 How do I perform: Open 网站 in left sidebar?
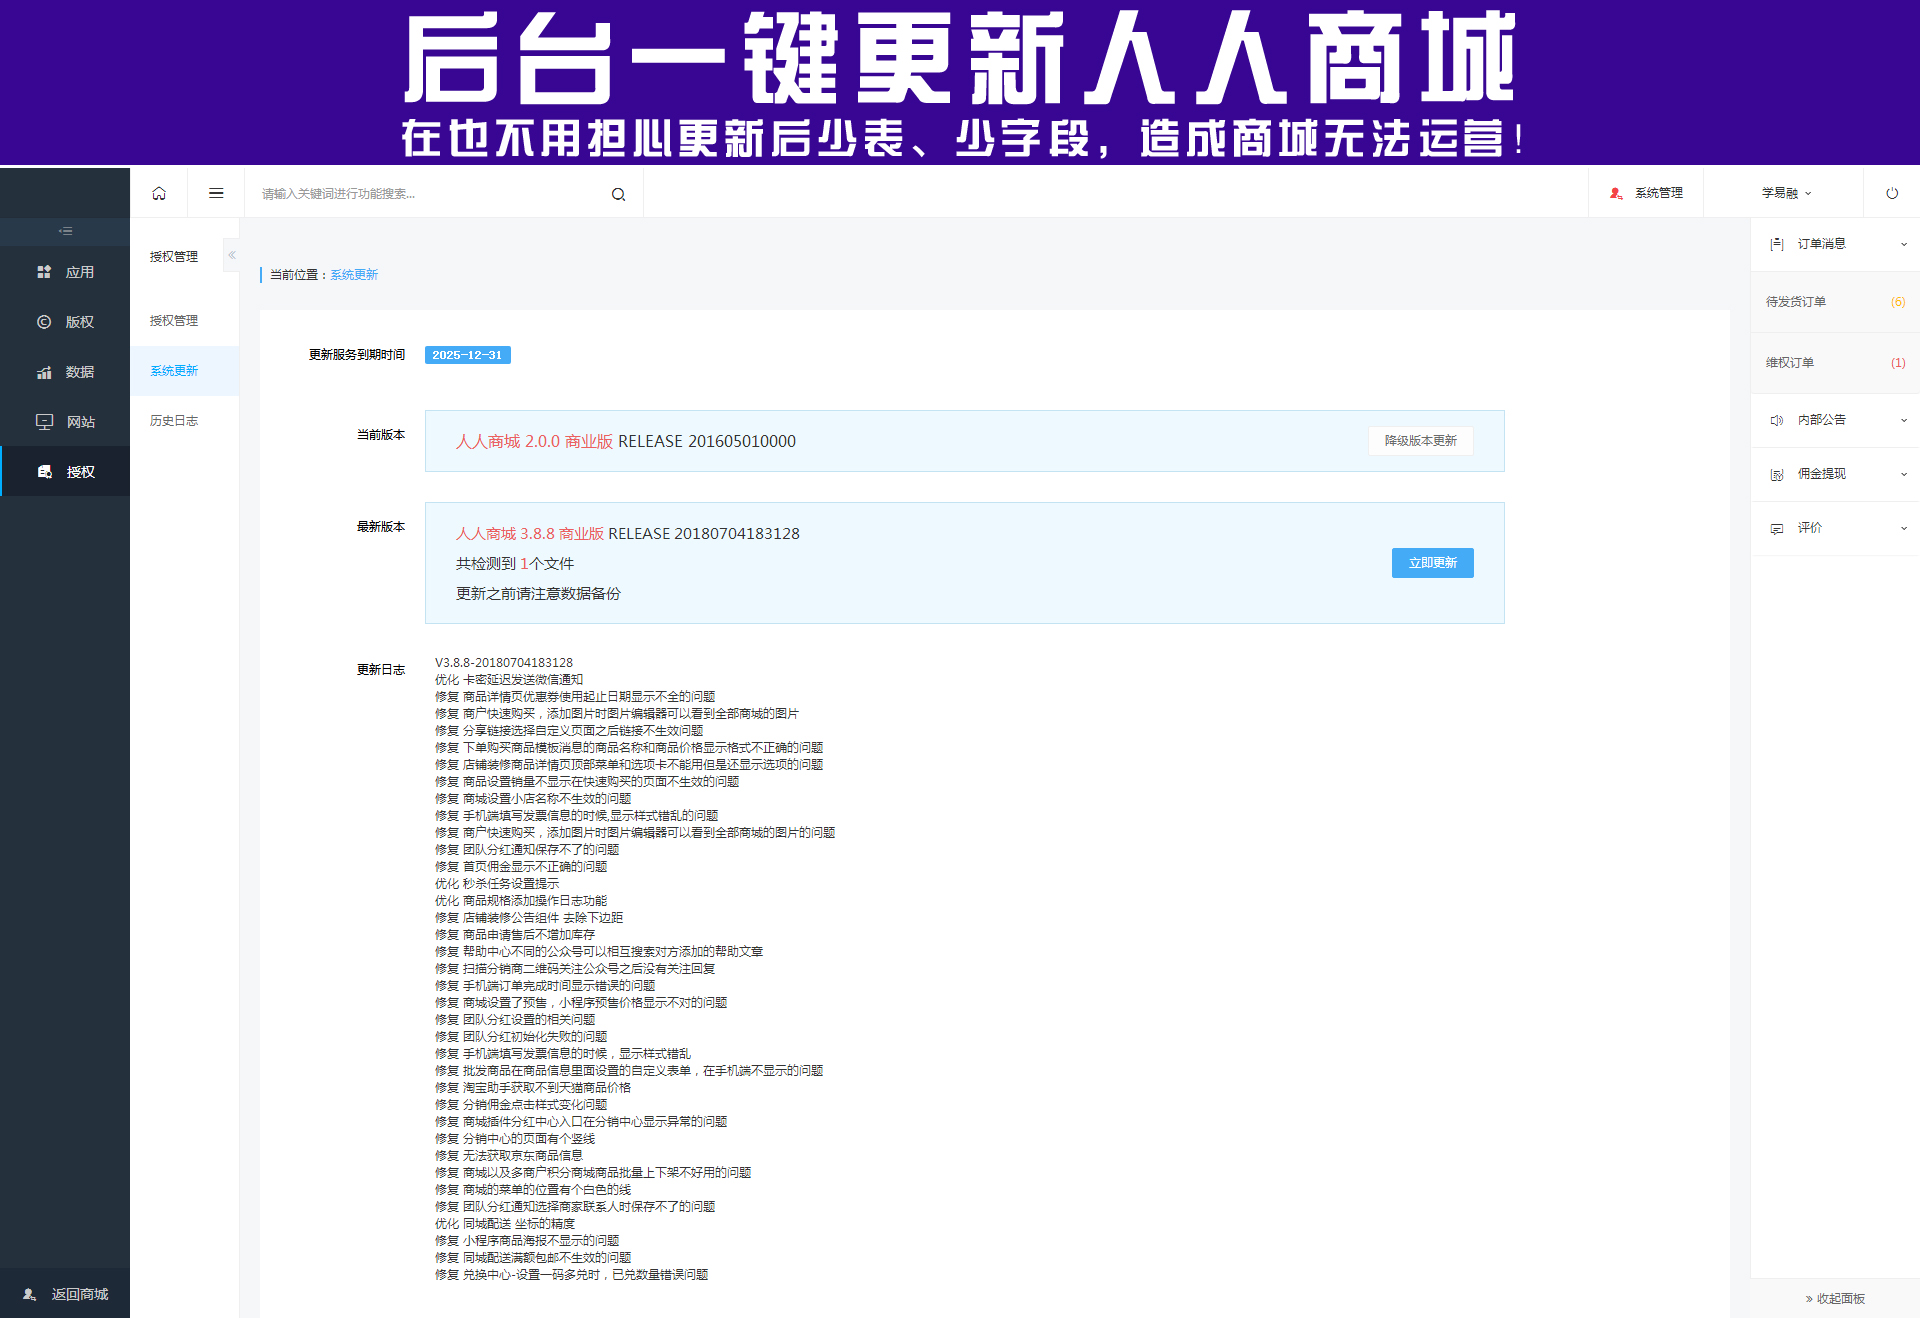click(65, 422)
